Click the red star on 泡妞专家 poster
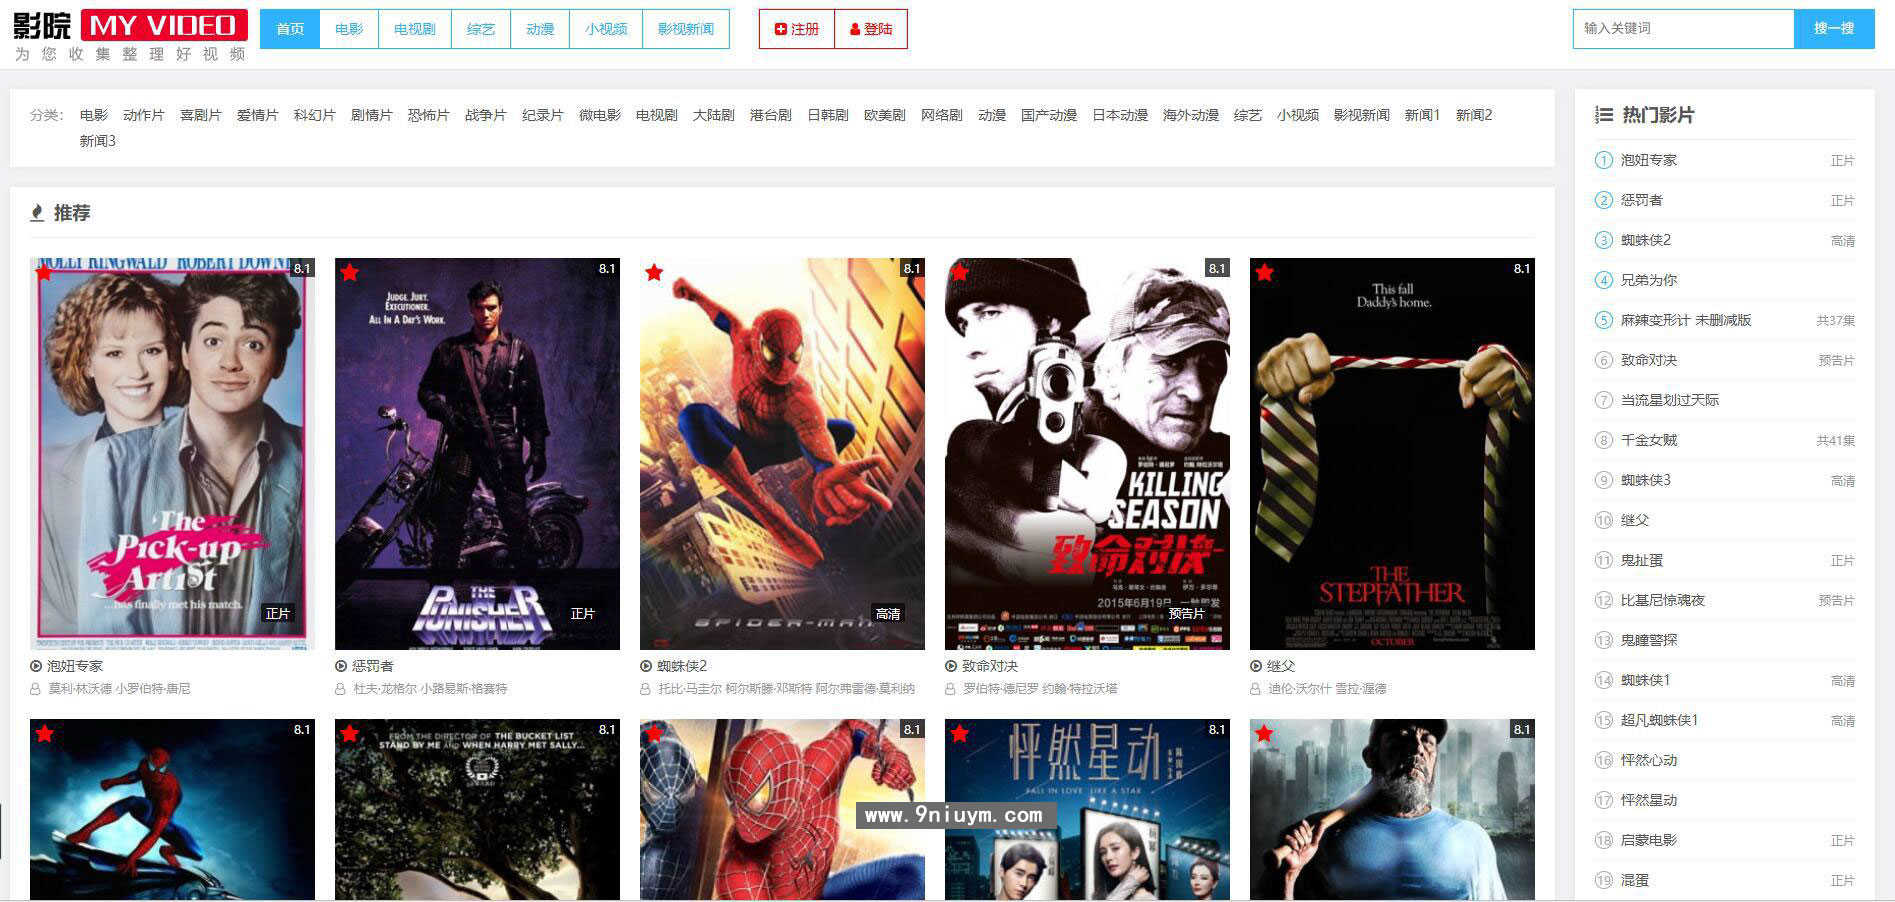1895x902 pixels. coord(44,272)
